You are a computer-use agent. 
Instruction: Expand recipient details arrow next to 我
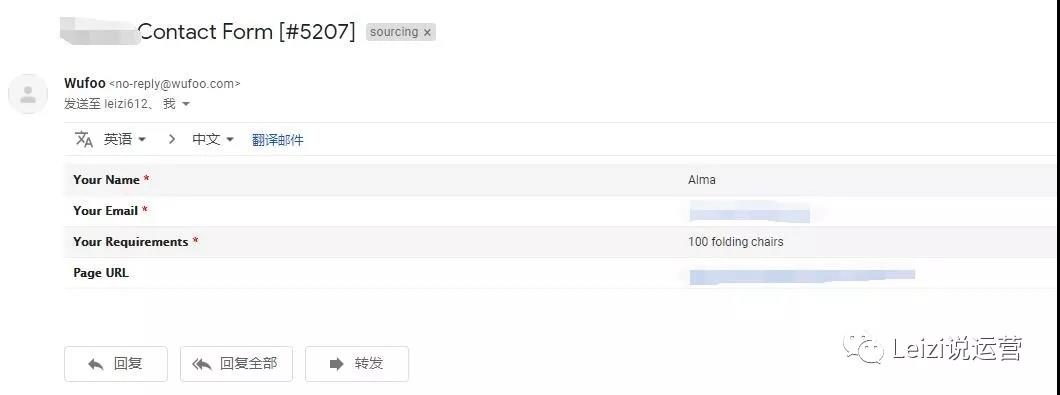point(186,104)
